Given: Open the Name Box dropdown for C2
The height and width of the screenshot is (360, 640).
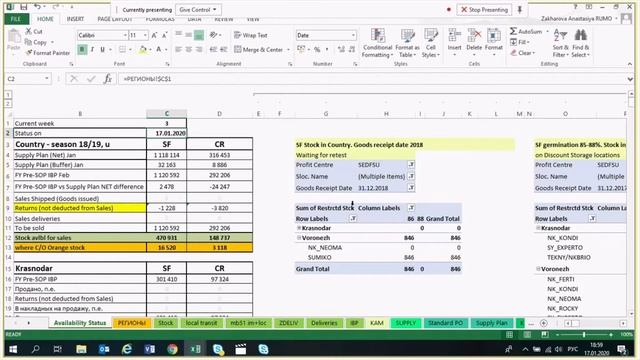Looking at the screenshot, I should 47,78.
